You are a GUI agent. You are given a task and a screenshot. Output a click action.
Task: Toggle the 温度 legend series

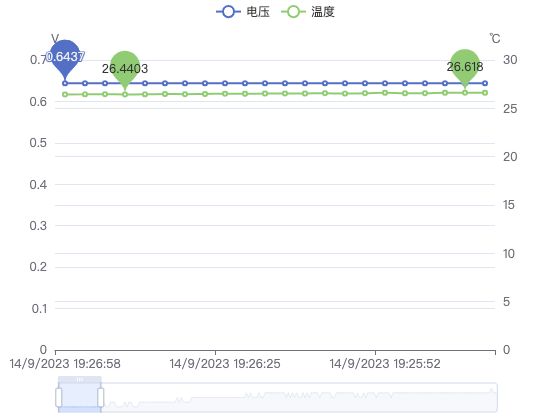[x=308, y=12]
